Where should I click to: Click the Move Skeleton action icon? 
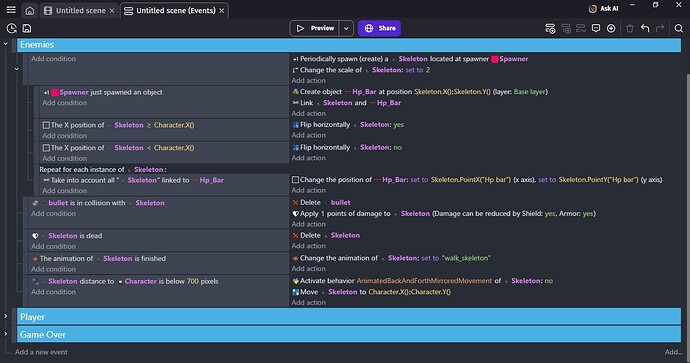pos(296,292)
